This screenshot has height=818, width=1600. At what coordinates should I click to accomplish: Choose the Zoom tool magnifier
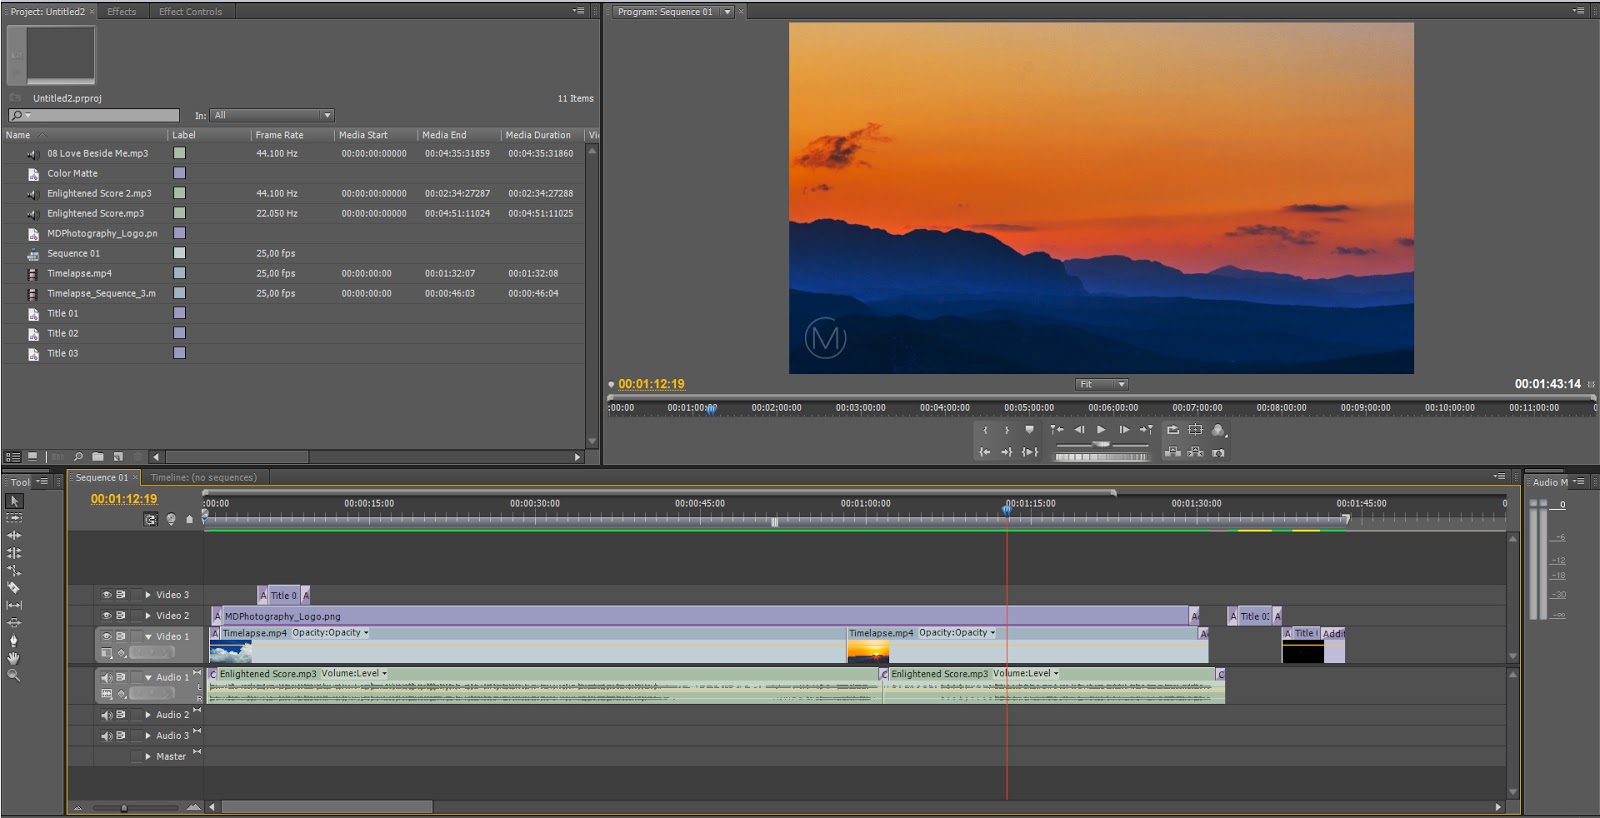pos(14,676)
